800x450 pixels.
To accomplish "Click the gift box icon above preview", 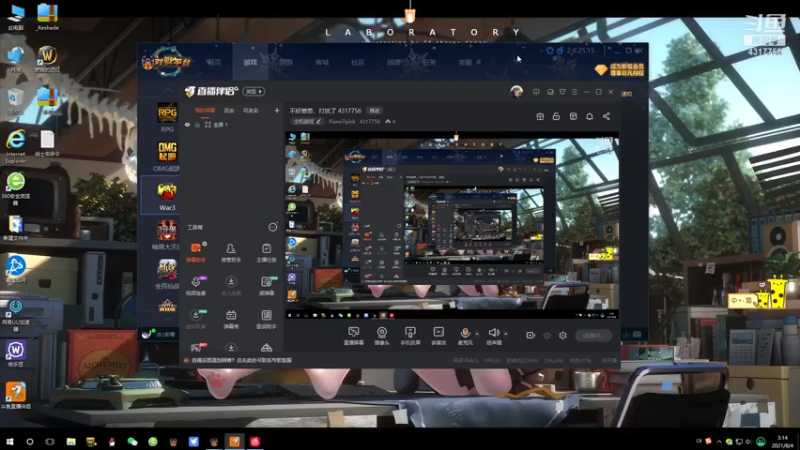I will [x=540, y=116].
